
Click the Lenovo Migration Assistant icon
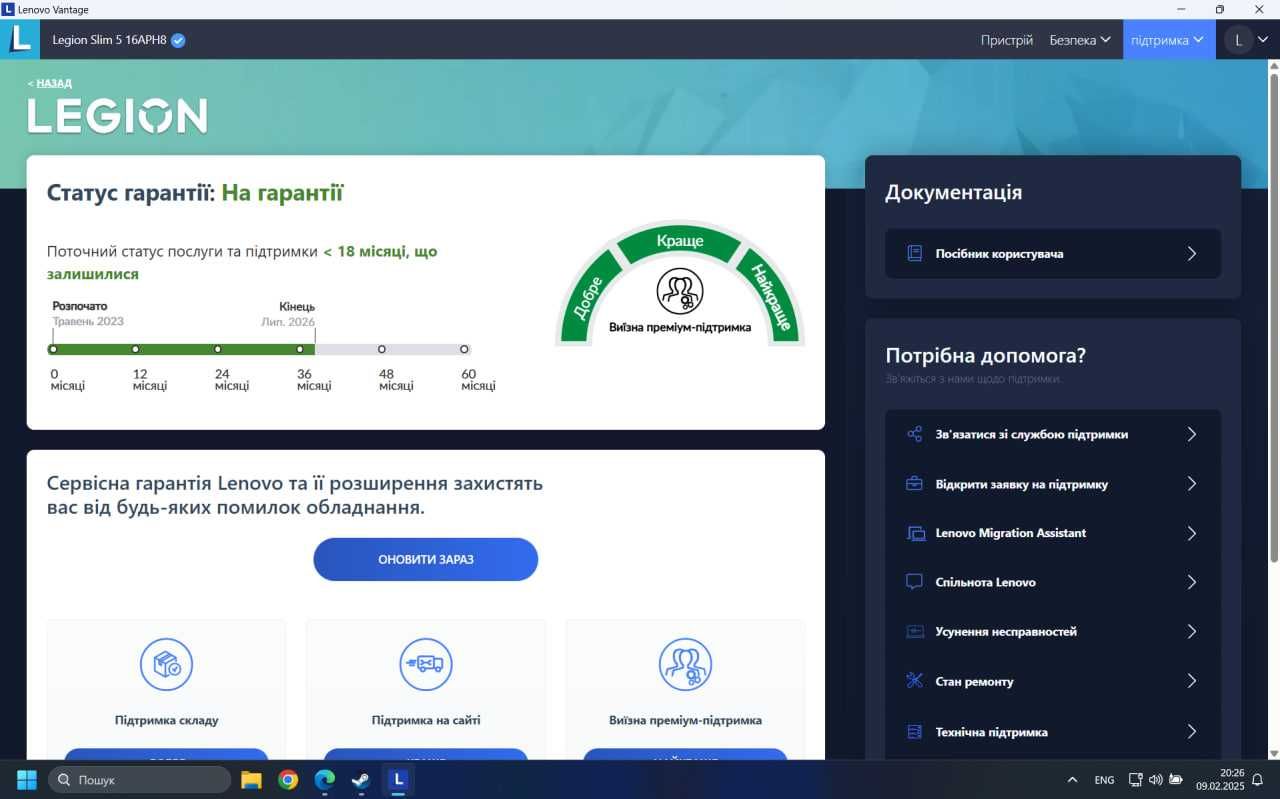coord(915,533)
